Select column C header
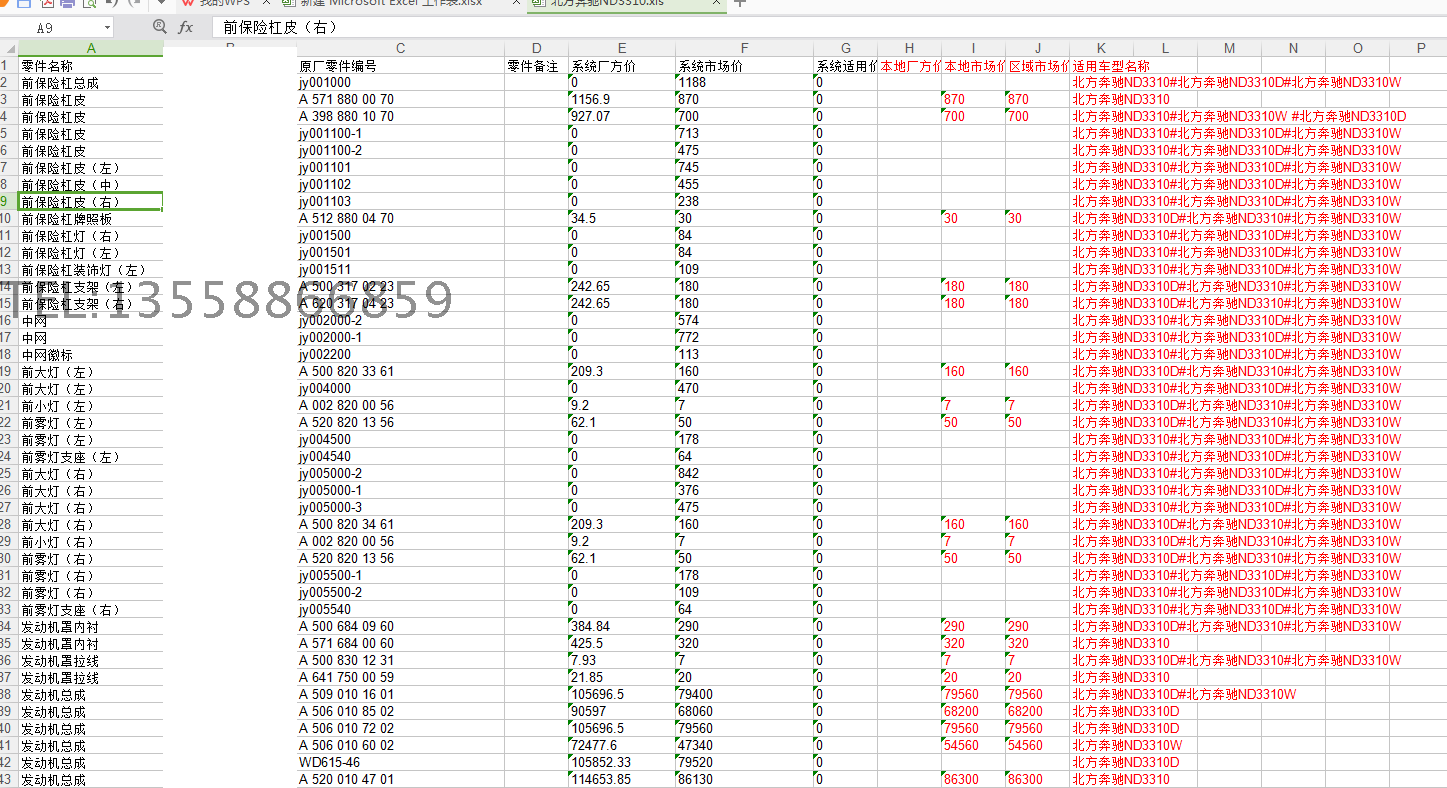This screenshot has height=788, width=1447. click(x=400, y=48)
